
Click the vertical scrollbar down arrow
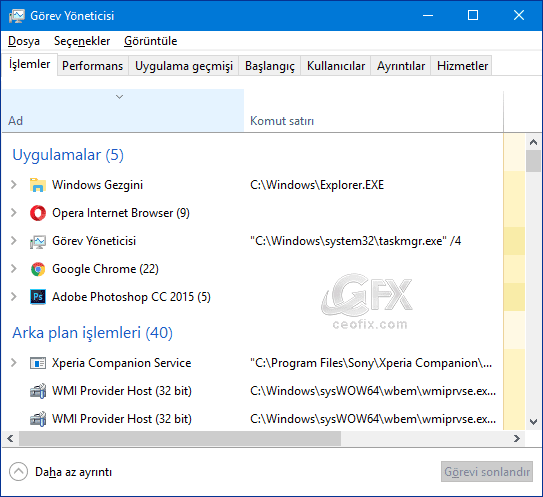click(x=533, y=422)
